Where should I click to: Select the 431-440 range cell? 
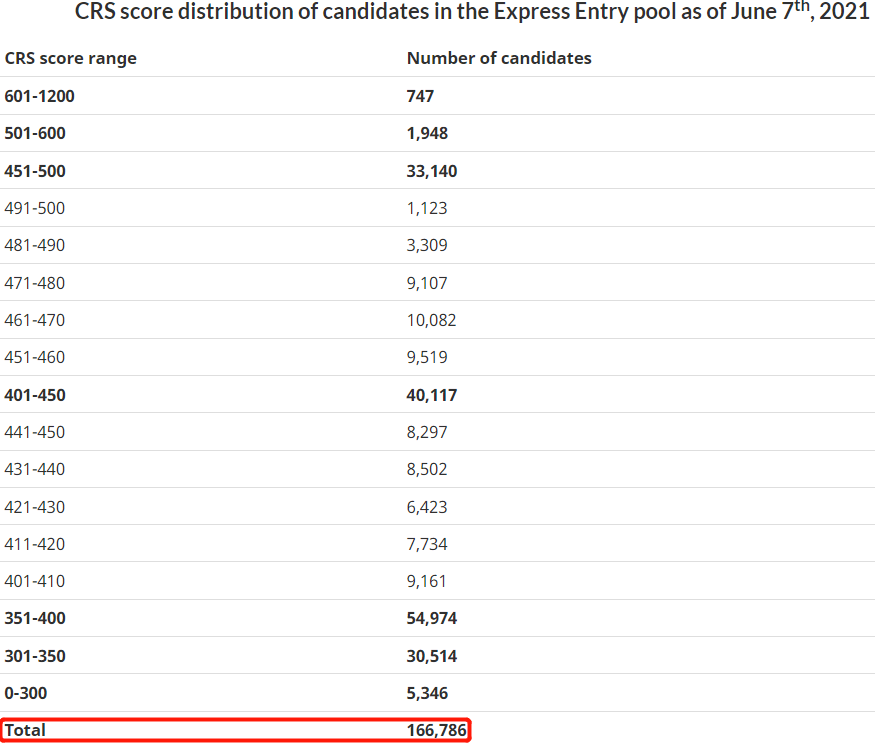(x=35, y=469)
